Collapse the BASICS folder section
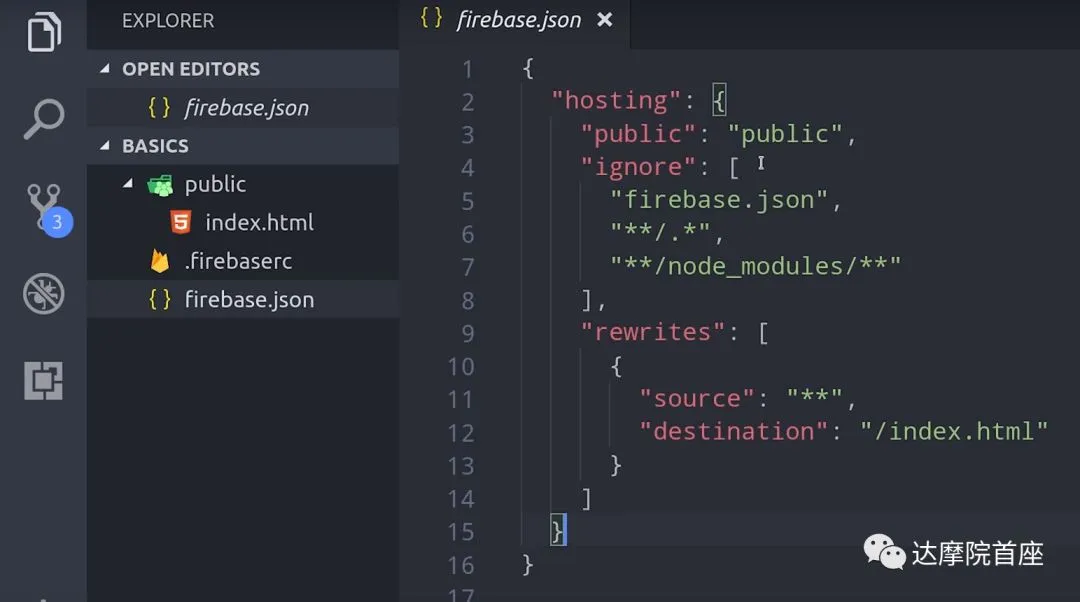 105,146
